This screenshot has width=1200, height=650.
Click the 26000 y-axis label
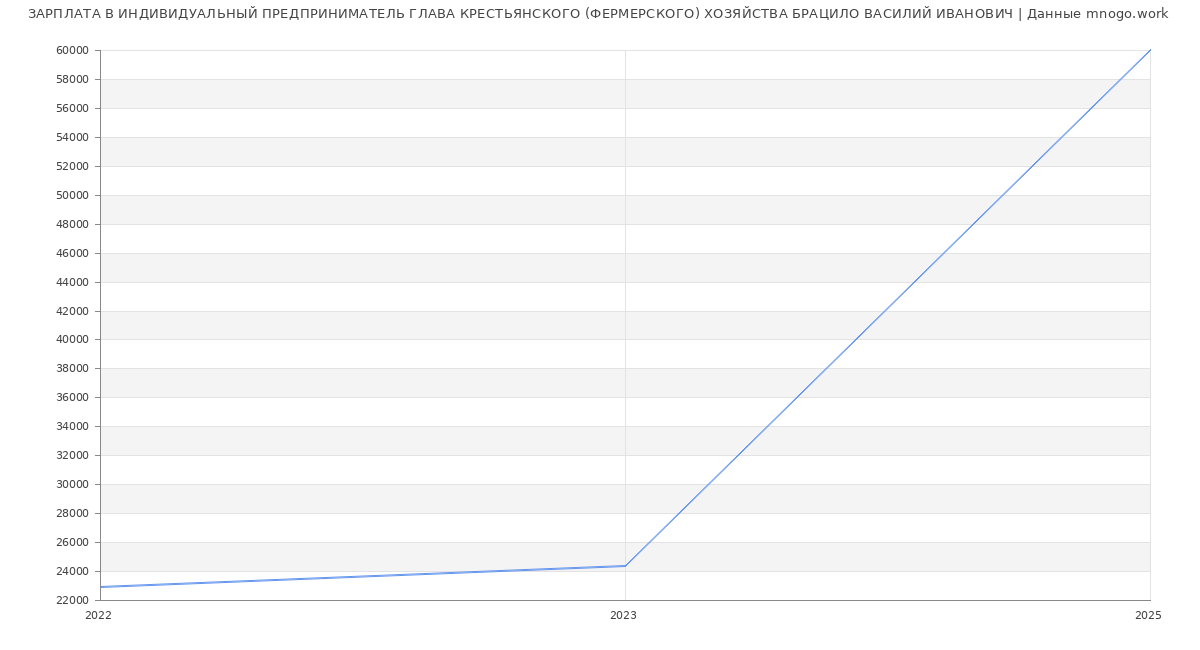pyautogui.click(x=72, y=542)
